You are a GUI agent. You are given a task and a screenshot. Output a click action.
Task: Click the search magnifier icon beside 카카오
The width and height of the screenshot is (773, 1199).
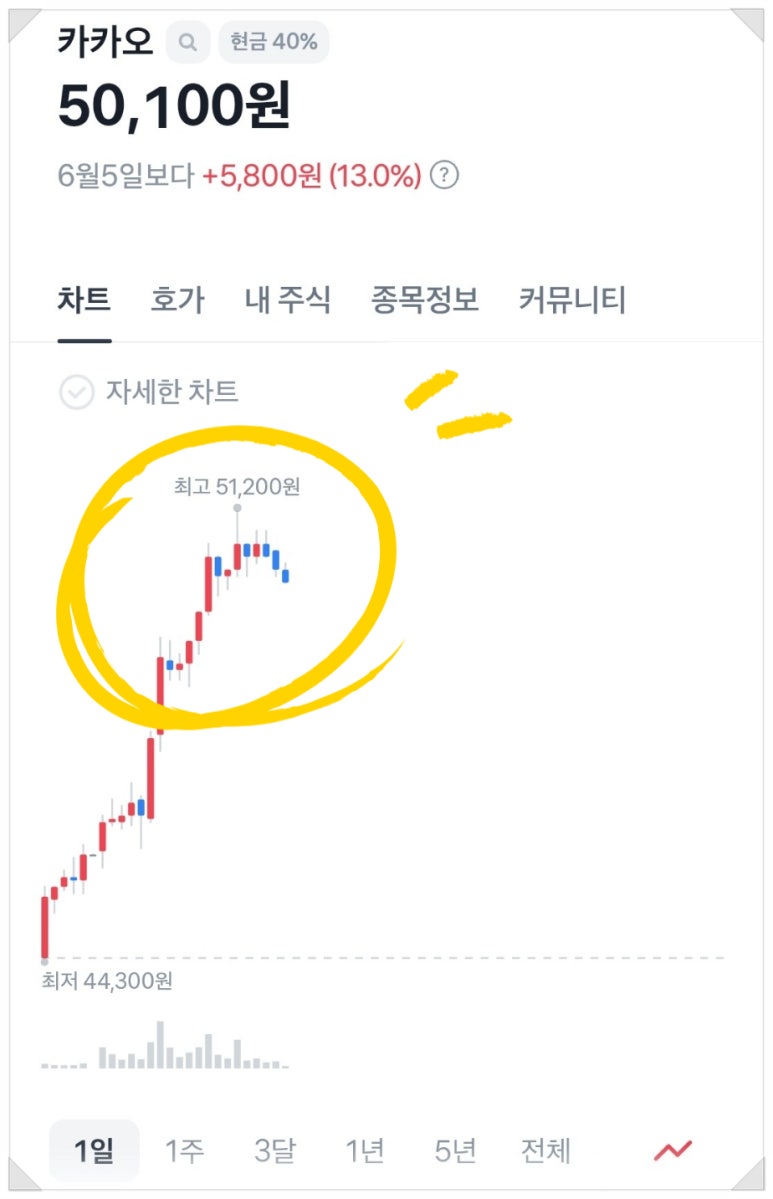pyautogui.click(x=188, y=41)
